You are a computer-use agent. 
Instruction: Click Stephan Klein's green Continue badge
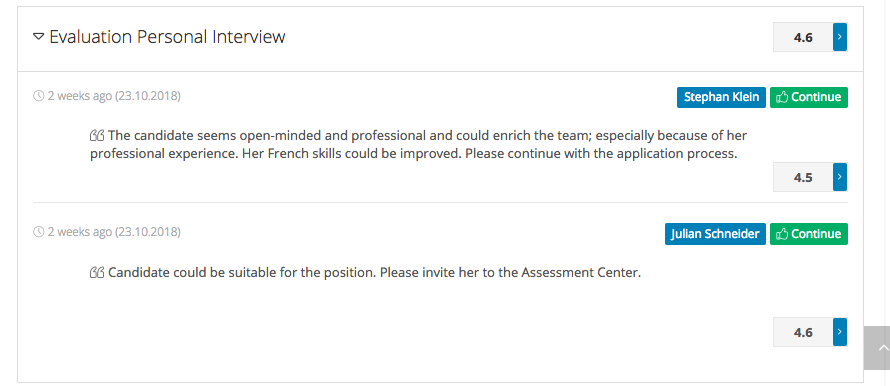coord(809,97)
